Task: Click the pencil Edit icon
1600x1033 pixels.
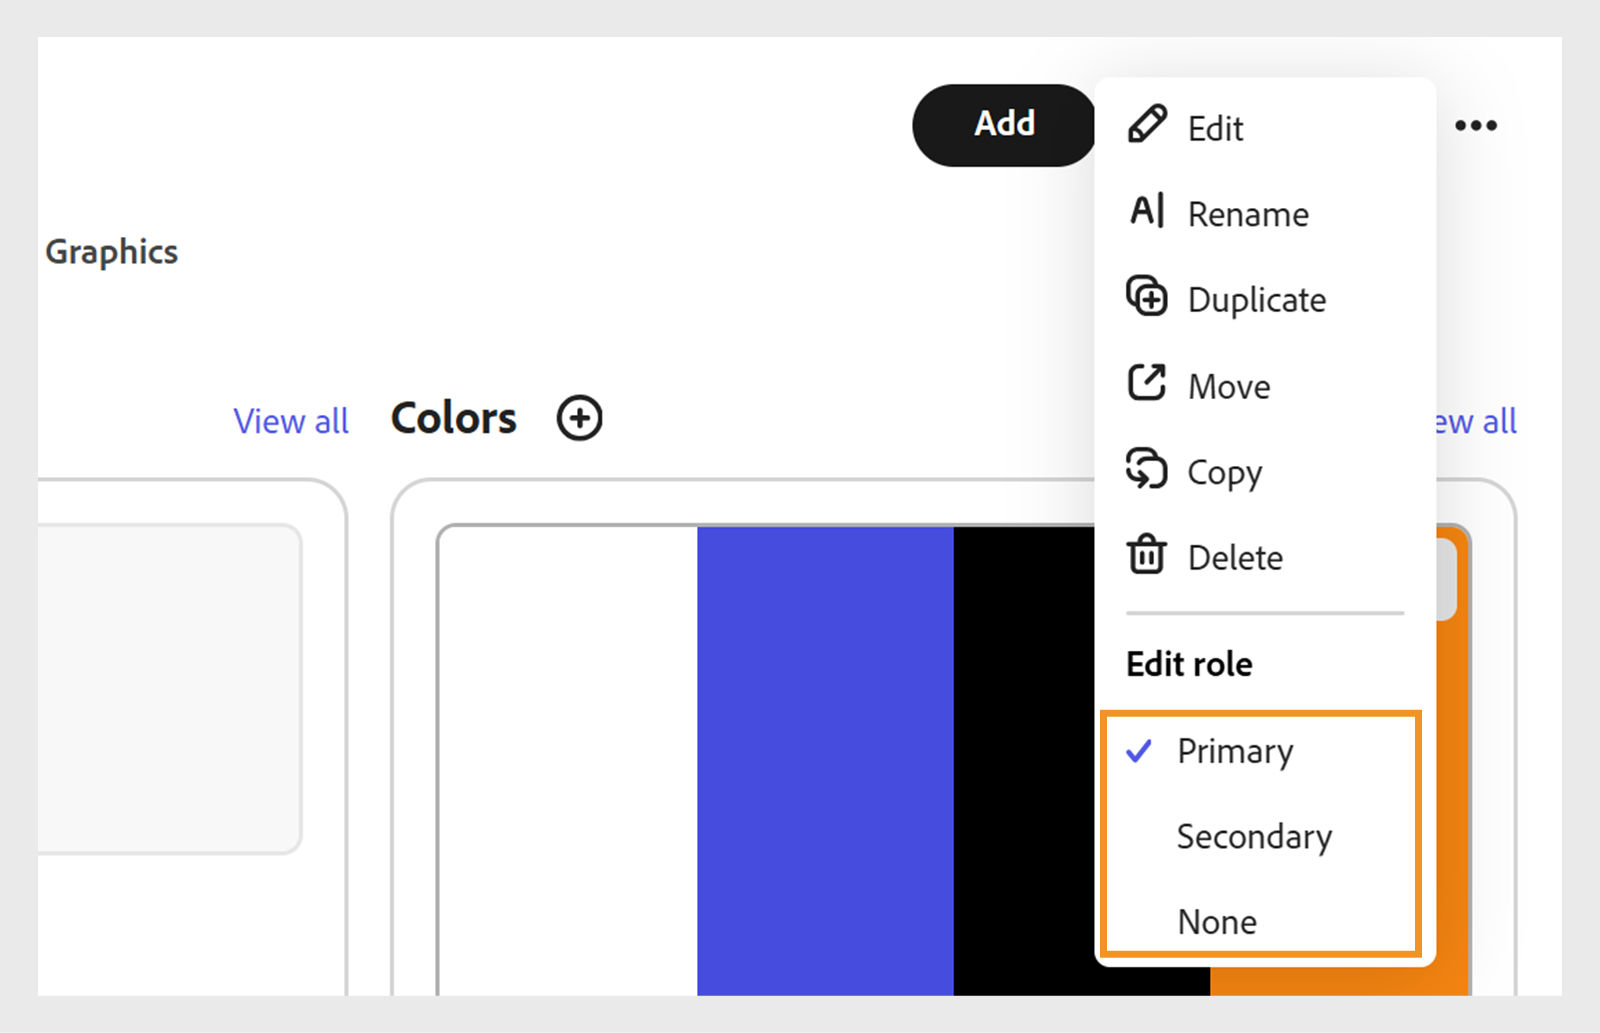Action: (x=1147, y=125)
